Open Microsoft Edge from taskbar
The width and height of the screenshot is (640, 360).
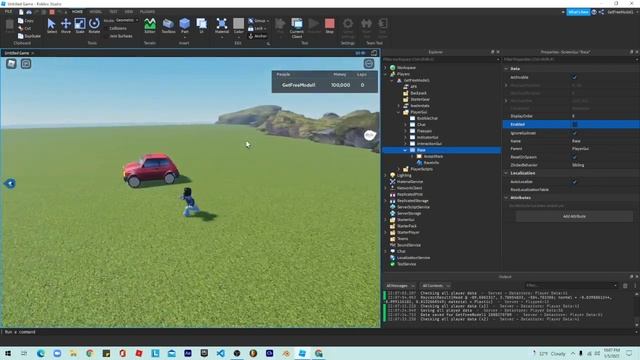(x=41, y=353)
